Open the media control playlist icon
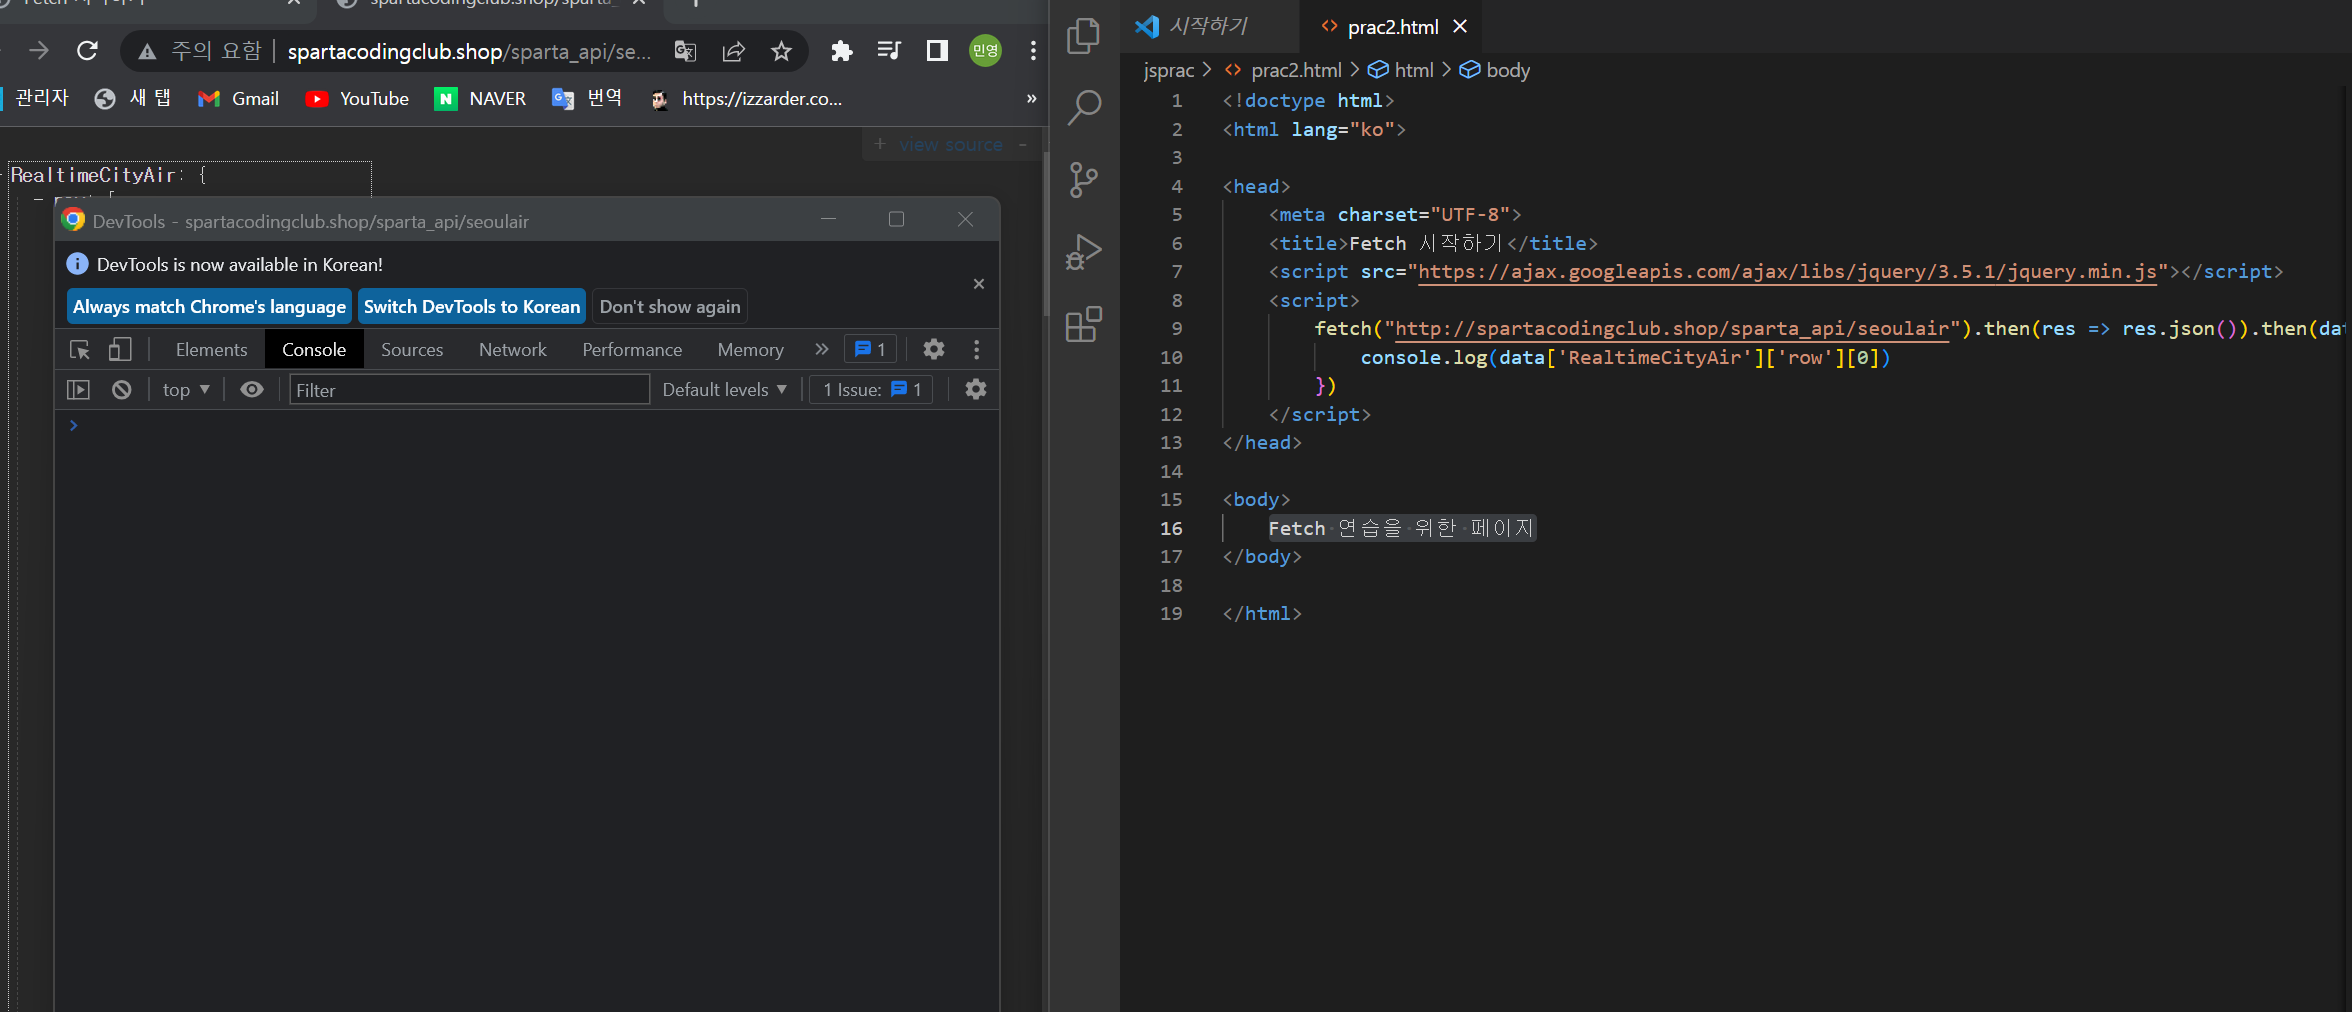This screenshot has width=2352, height=1012. 889,51
